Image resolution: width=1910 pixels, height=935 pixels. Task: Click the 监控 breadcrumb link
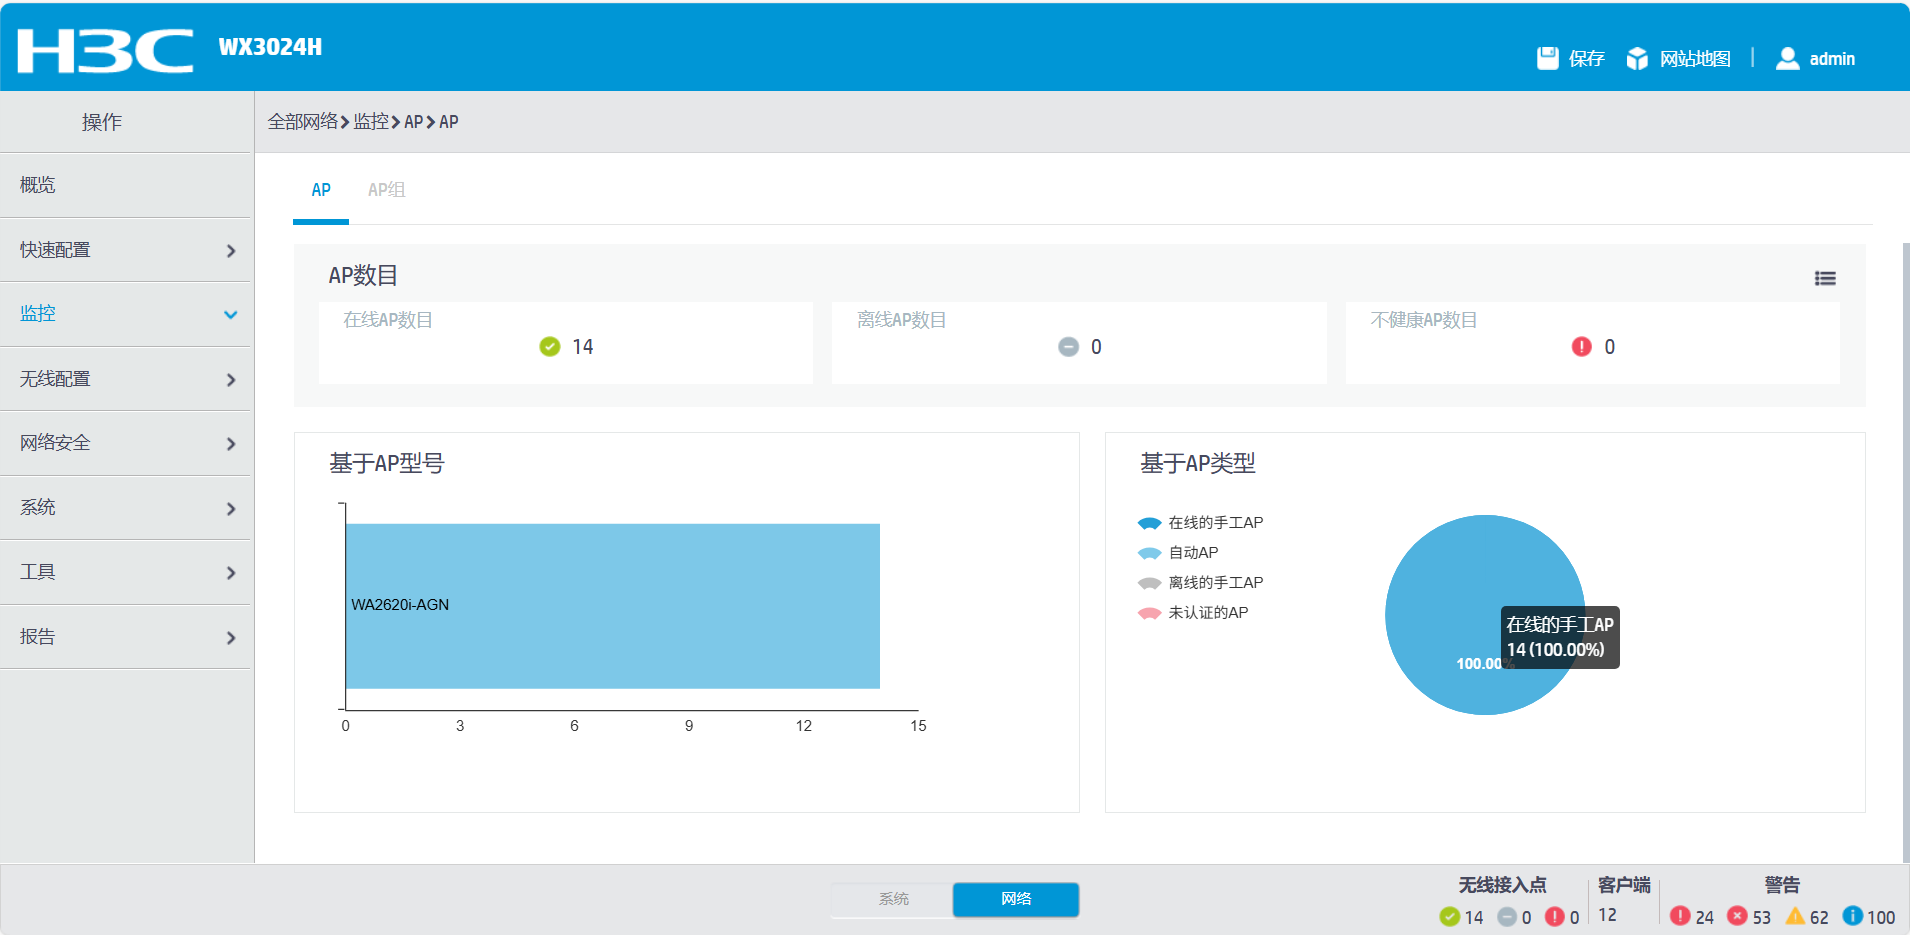[371, 121]
